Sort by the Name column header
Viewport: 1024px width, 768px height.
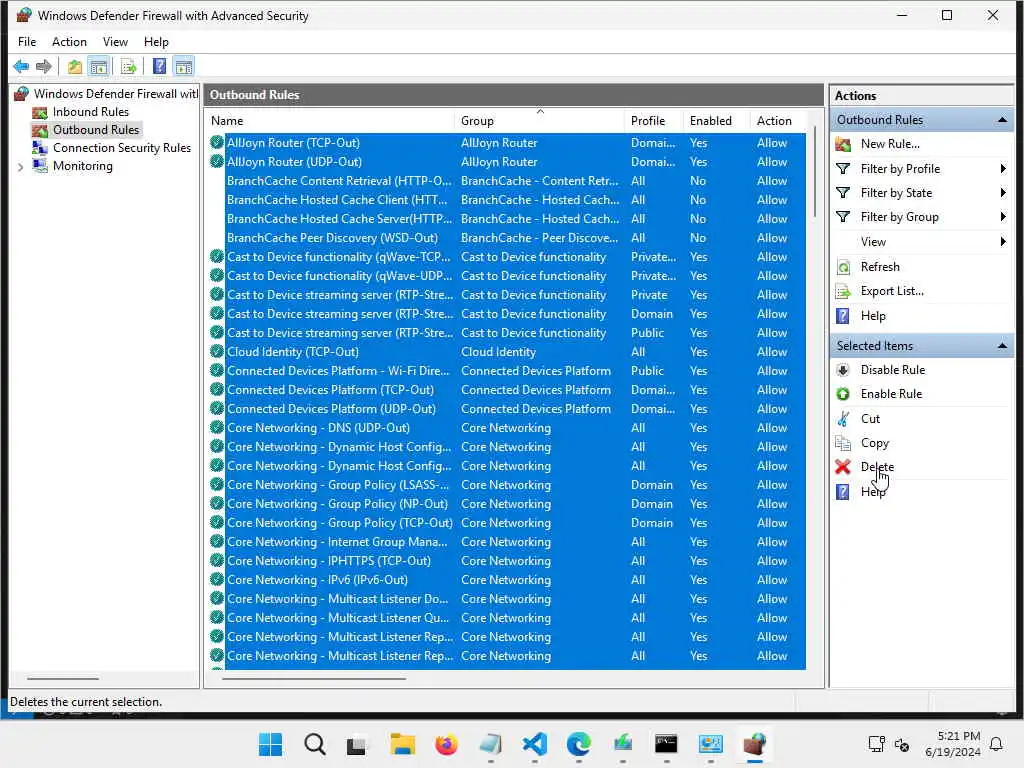click(x=332, y=121)
